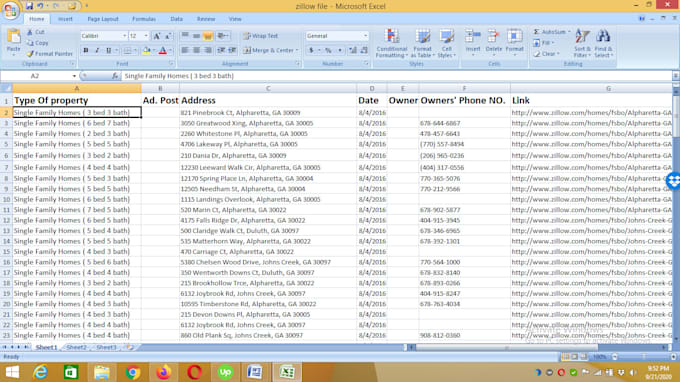Image resolution: width=680 pixels, height=382 pixels.
Task: Click AutoSum
Action: point(550,32)
